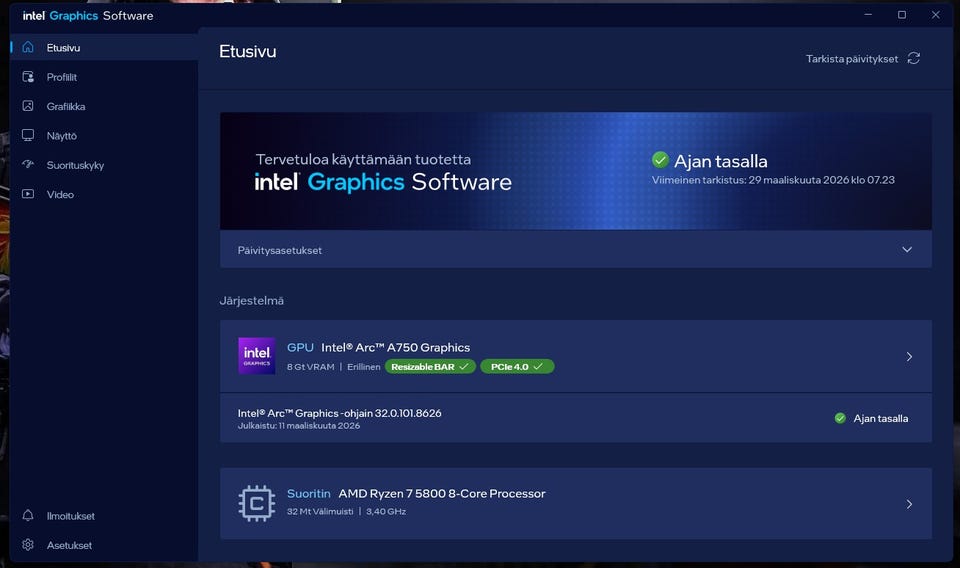Click the Näyttö monitor icon
Image resolution: width=960 pixels, height=568 pixels.
click(x=28, y=135)
